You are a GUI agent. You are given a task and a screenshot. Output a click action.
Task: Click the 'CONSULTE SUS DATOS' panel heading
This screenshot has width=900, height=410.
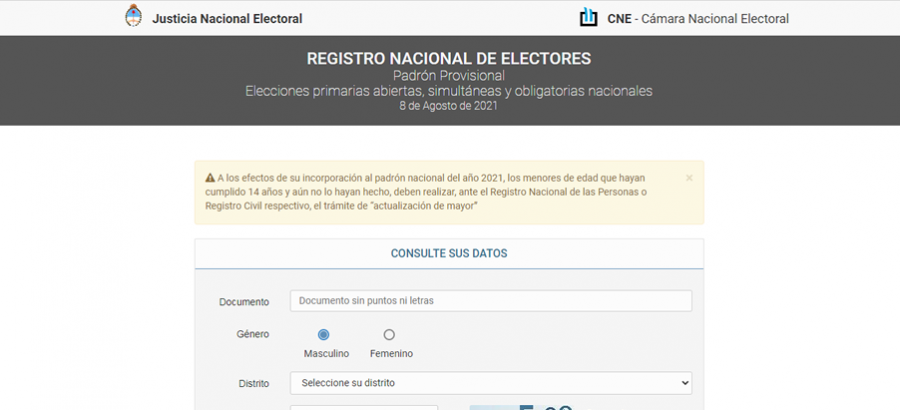click(x=449, y=254)
